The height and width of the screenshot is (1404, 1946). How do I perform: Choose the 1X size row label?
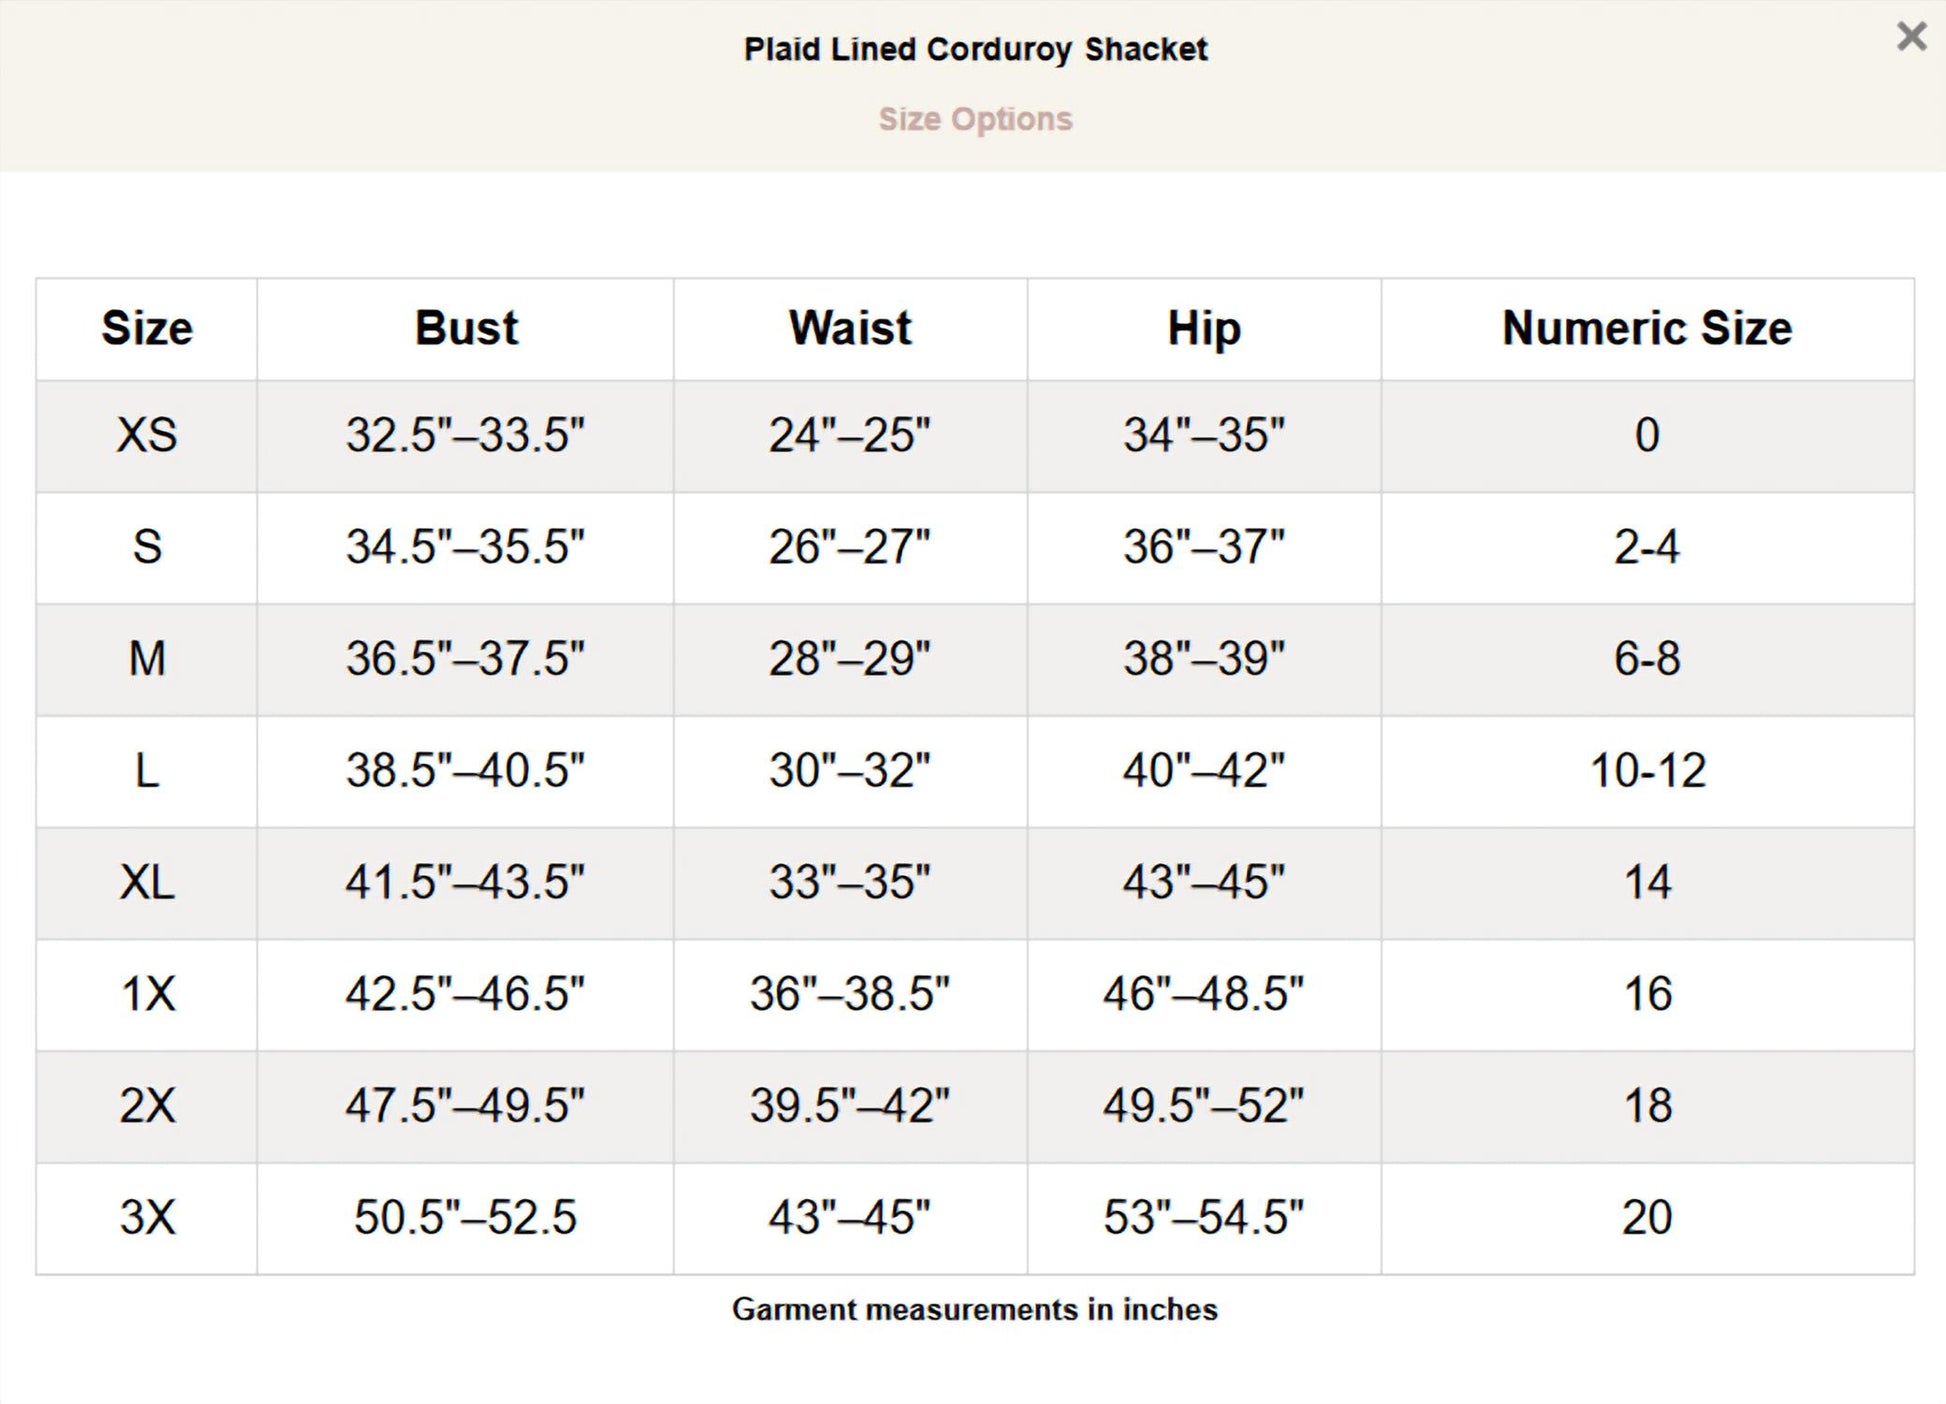pos(147,994)
